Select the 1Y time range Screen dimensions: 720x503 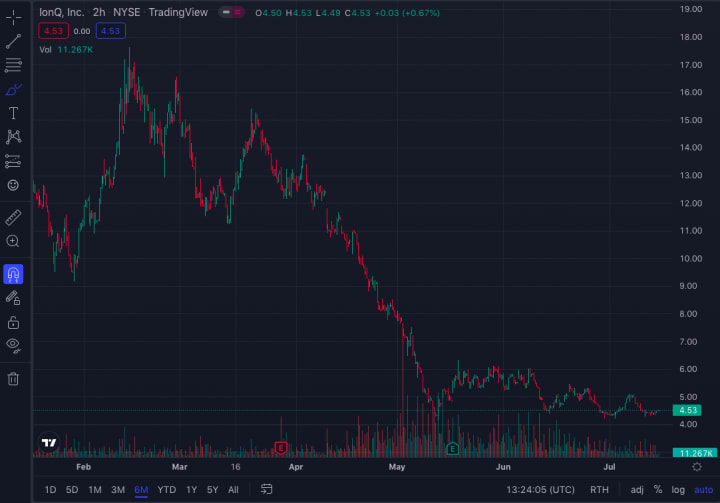point(191,490)
